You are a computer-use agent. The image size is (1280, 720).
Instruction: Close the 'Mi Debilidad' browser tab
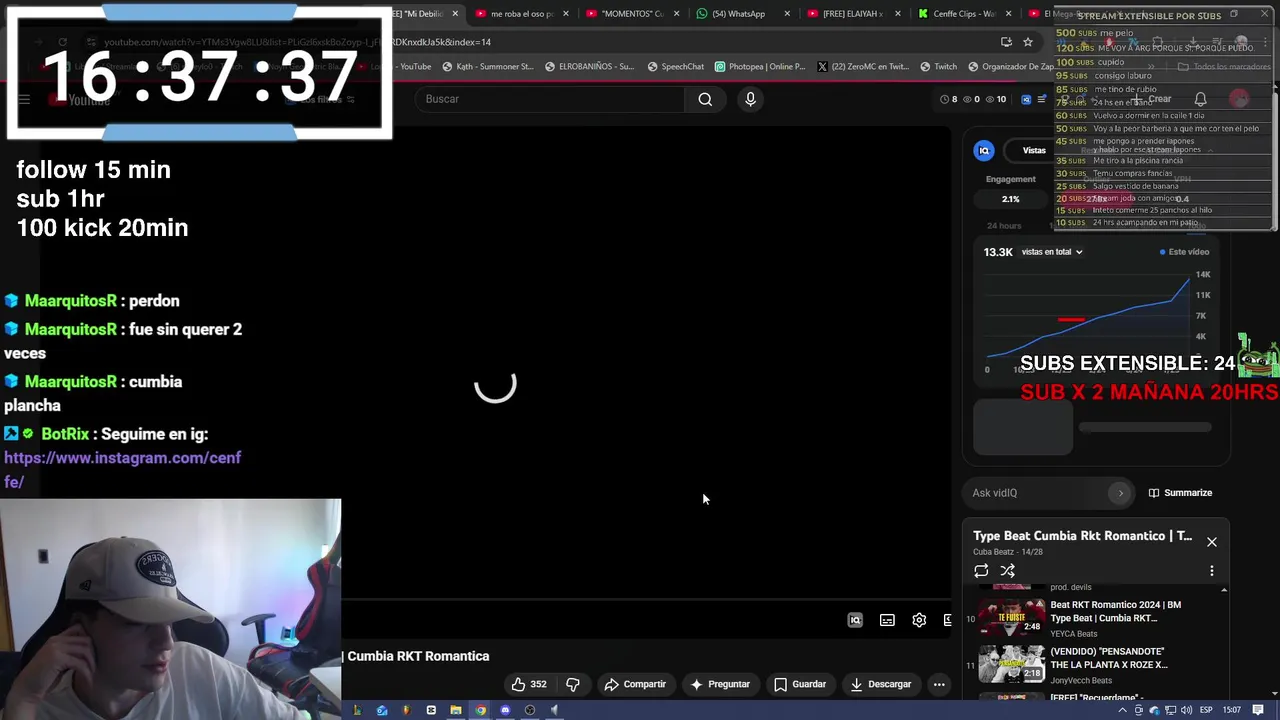tap(455, 14)
